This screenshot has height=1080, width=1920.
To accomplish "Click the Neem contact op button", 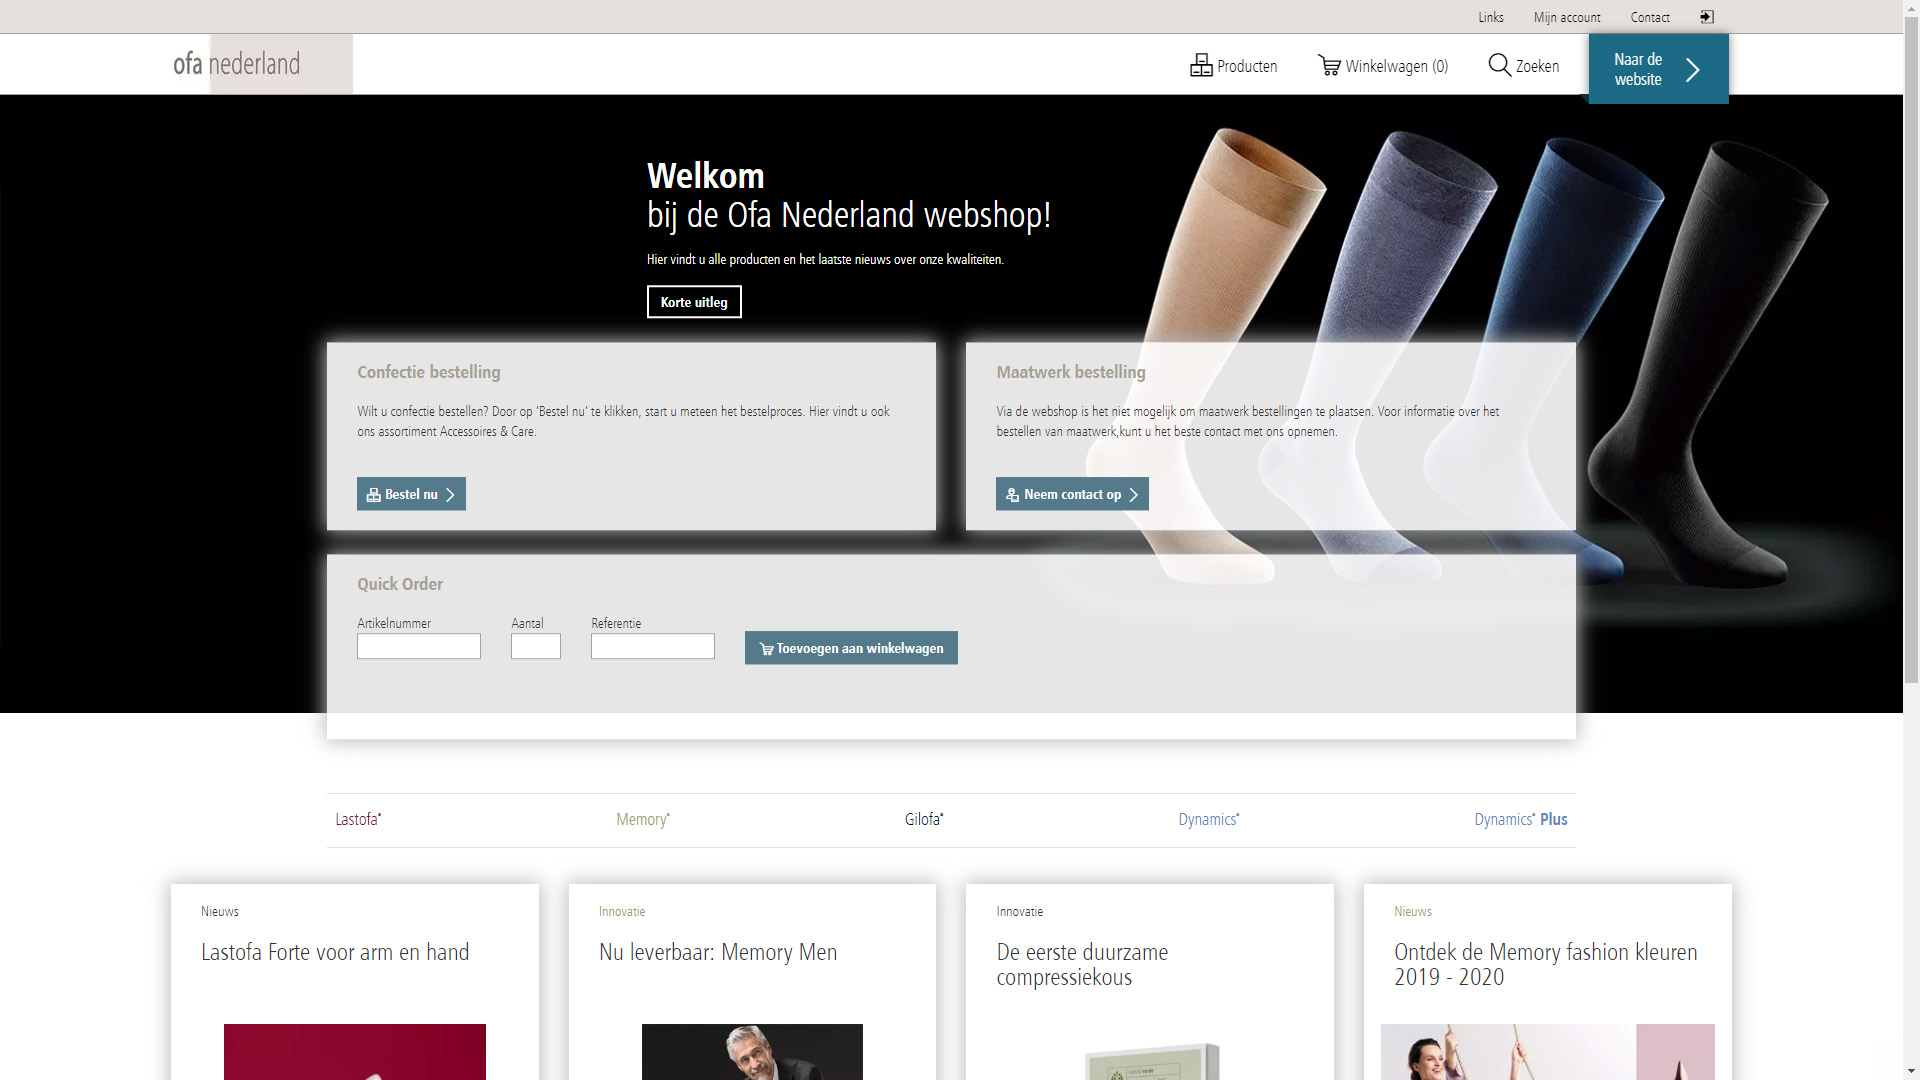I will [x=1072, y=494].
